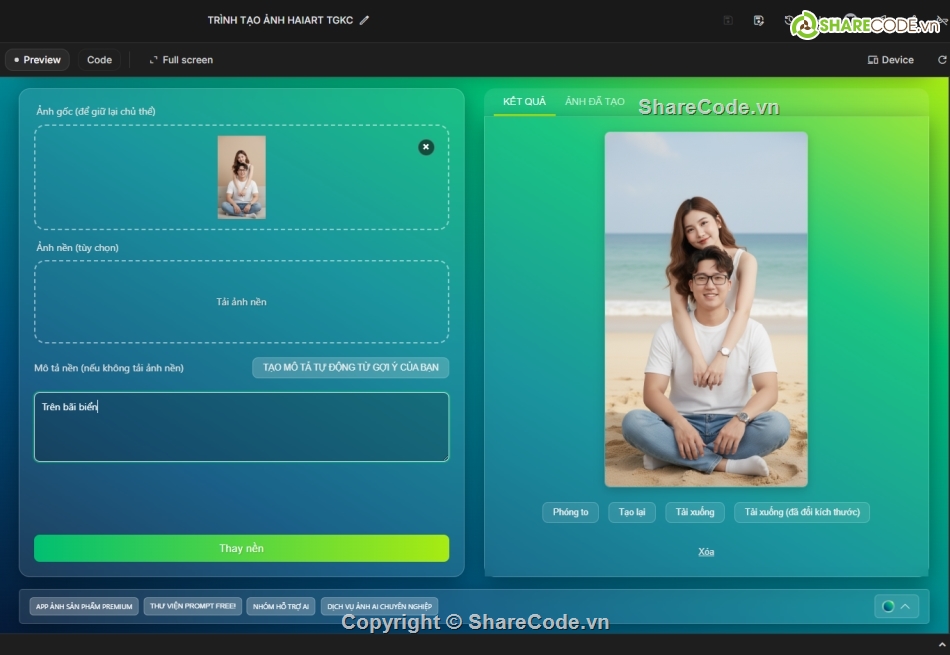Open THƯ VIỆN PROMPT FREE!
950x655 pixels.
pyautogui.click(x=192, y=606)
